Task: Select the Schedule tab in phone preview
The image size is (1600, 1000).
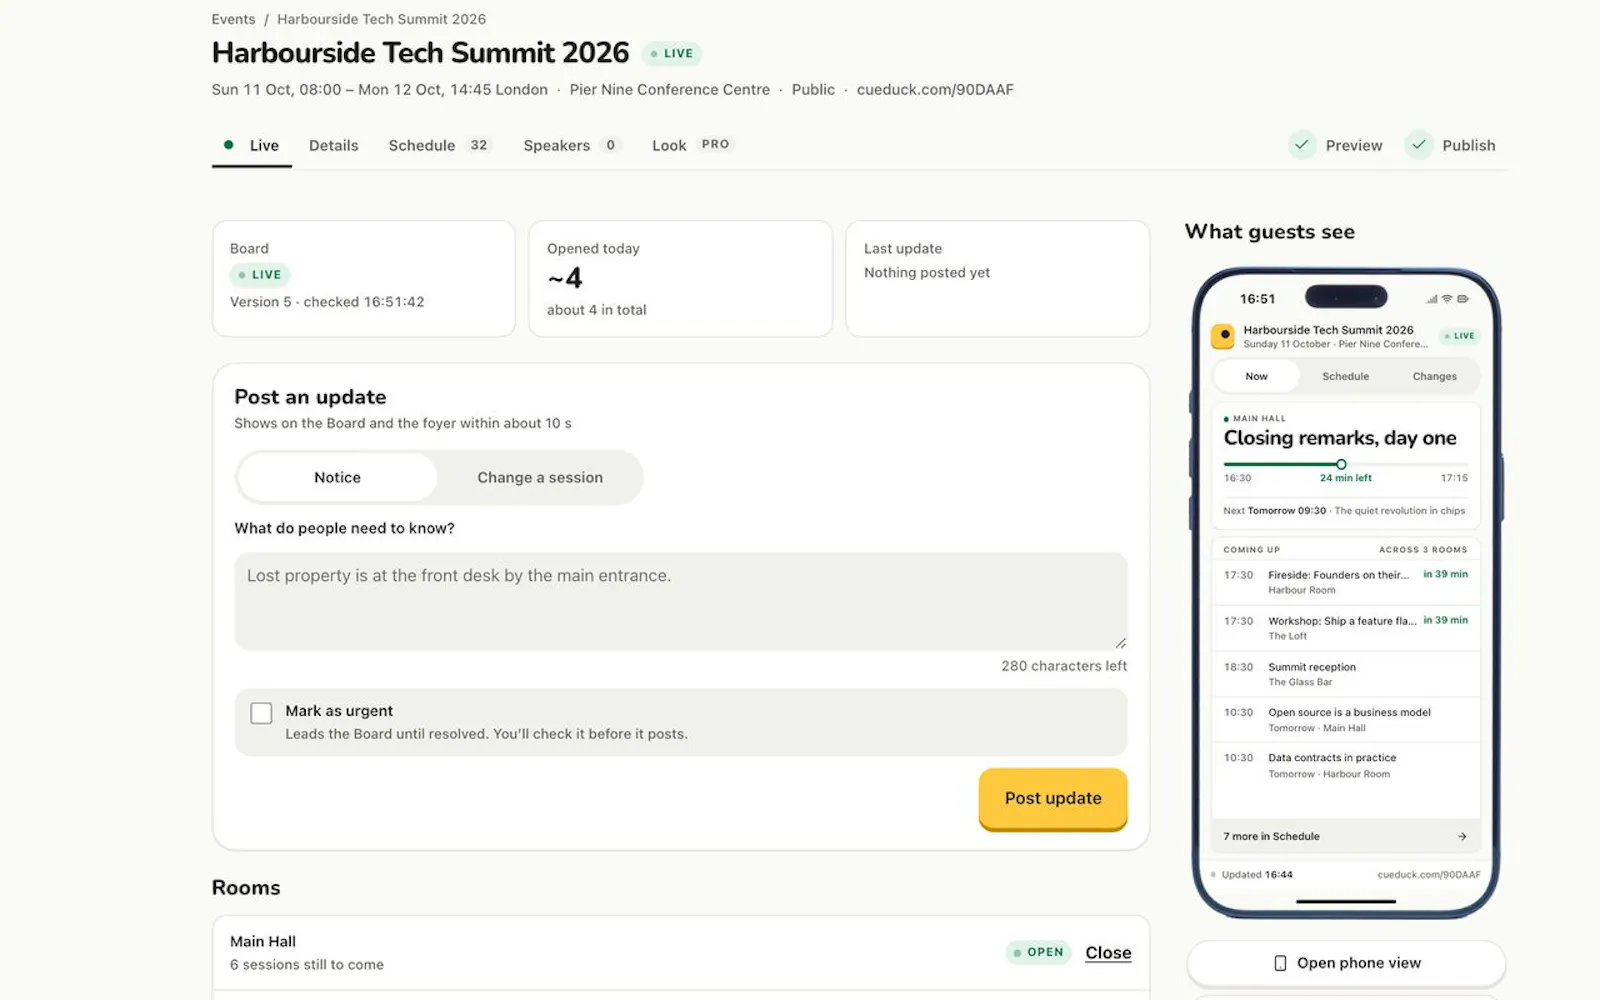Action: click(1345, 377)
